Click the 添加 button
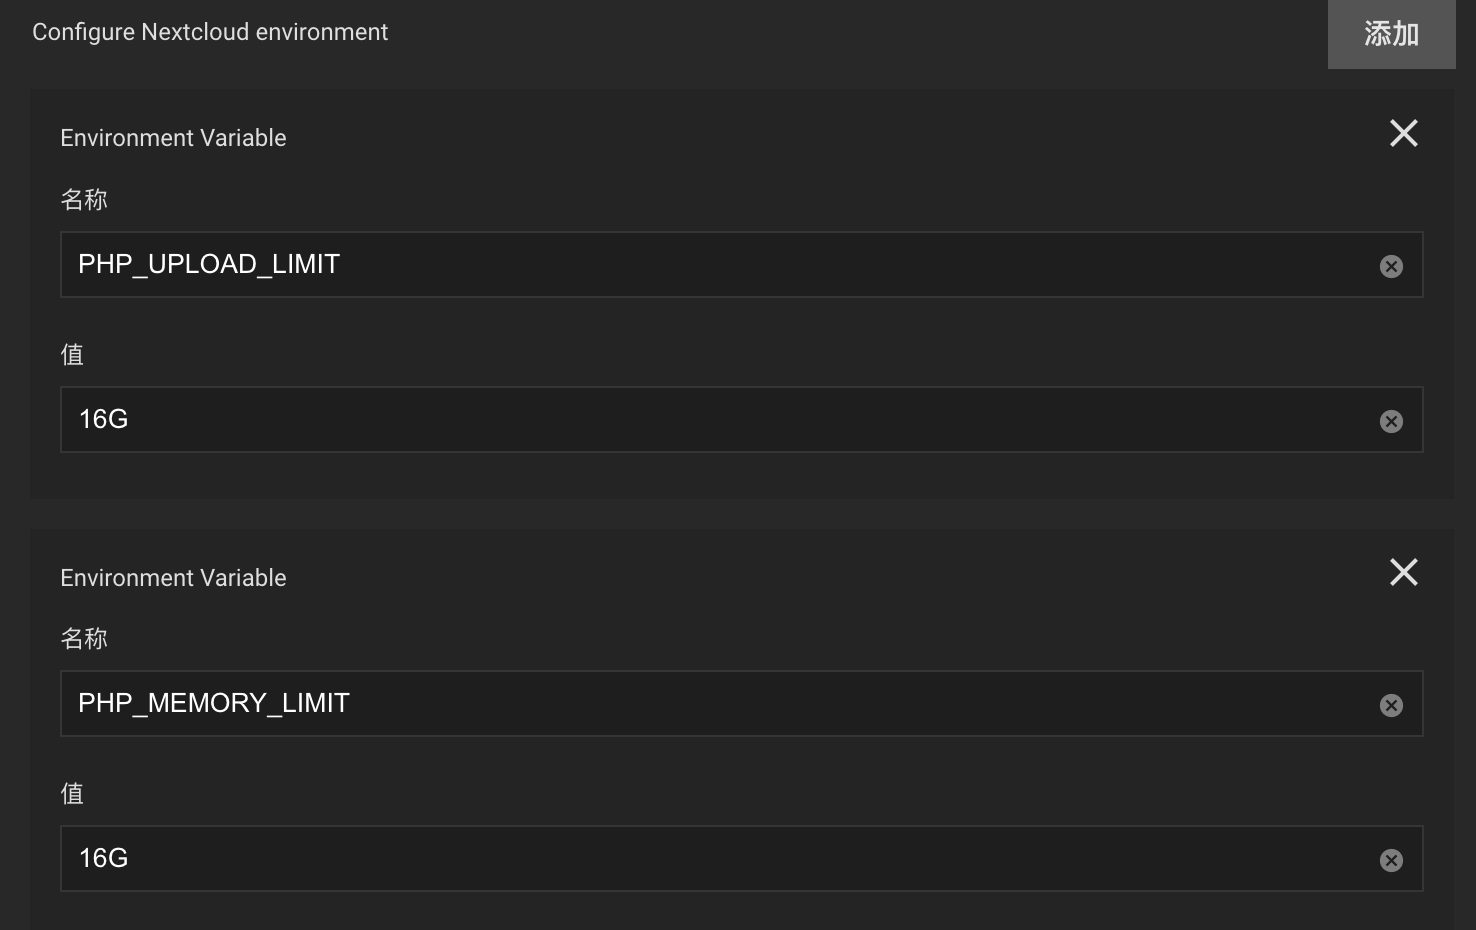1476x930 pixels. (x=1391, y=34)
